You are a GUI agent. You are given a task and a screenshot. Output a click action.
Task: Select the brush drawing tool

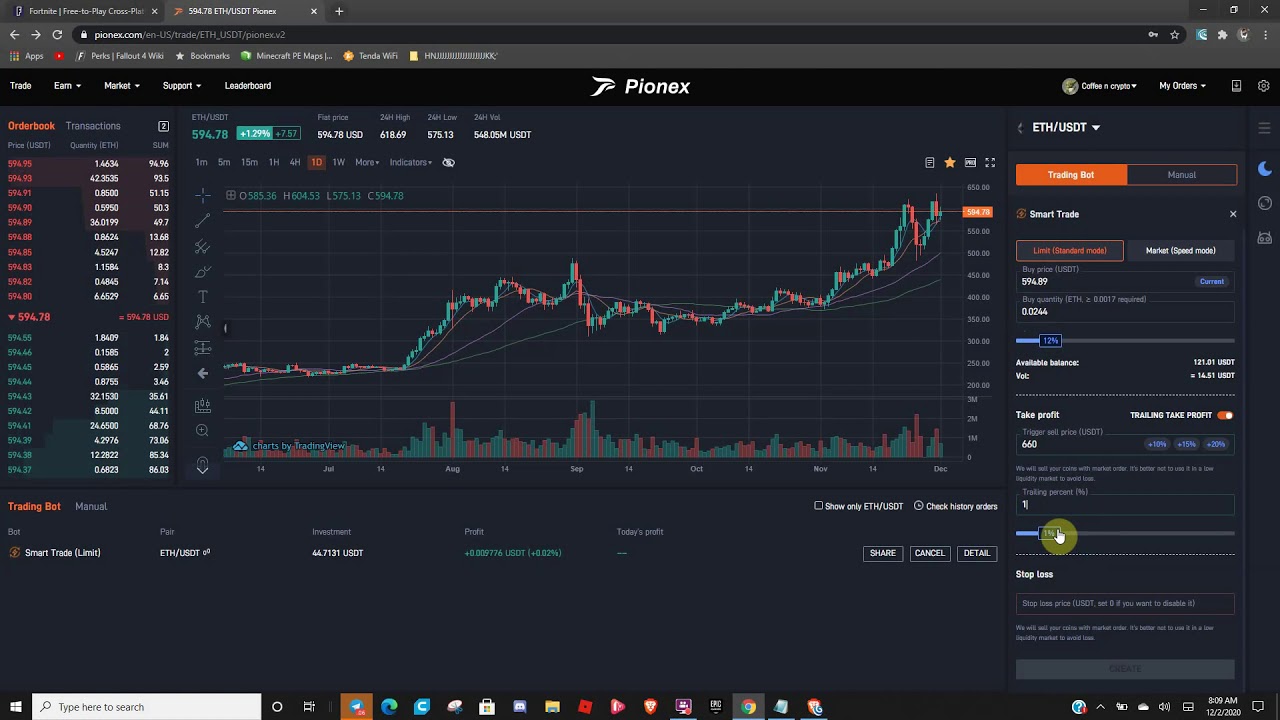pyautogui.click(x=203, y=271)
